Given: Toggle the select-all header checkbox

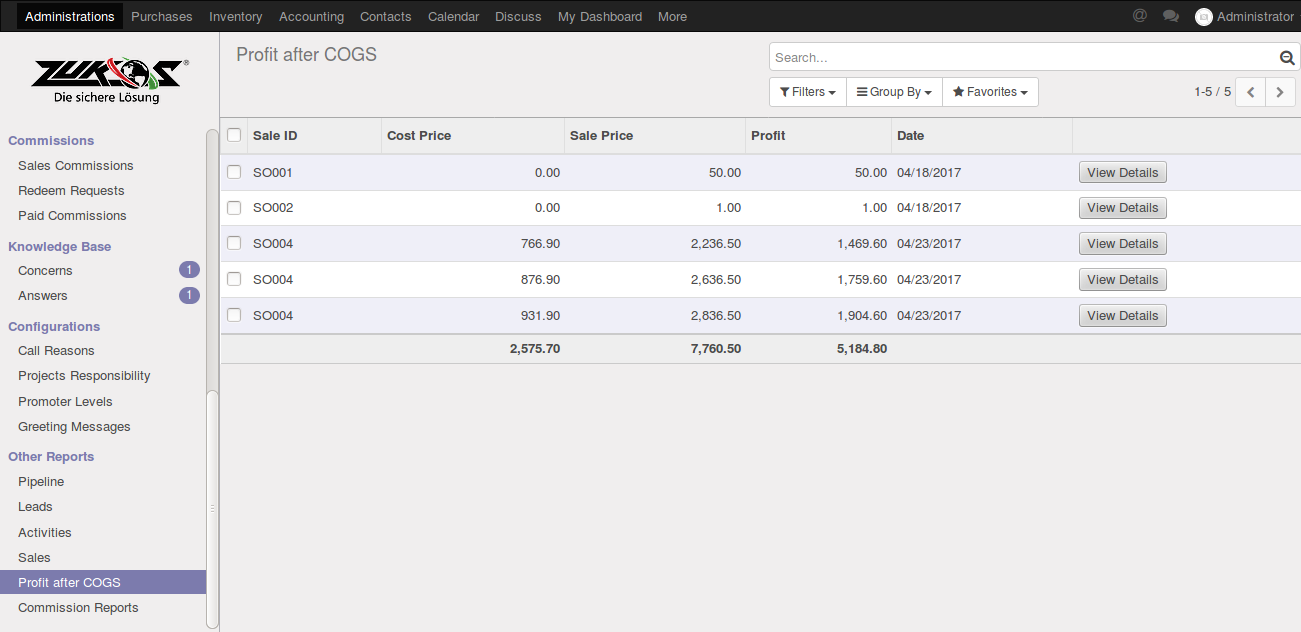Looking at the screenshot, I should pos(234,135).
